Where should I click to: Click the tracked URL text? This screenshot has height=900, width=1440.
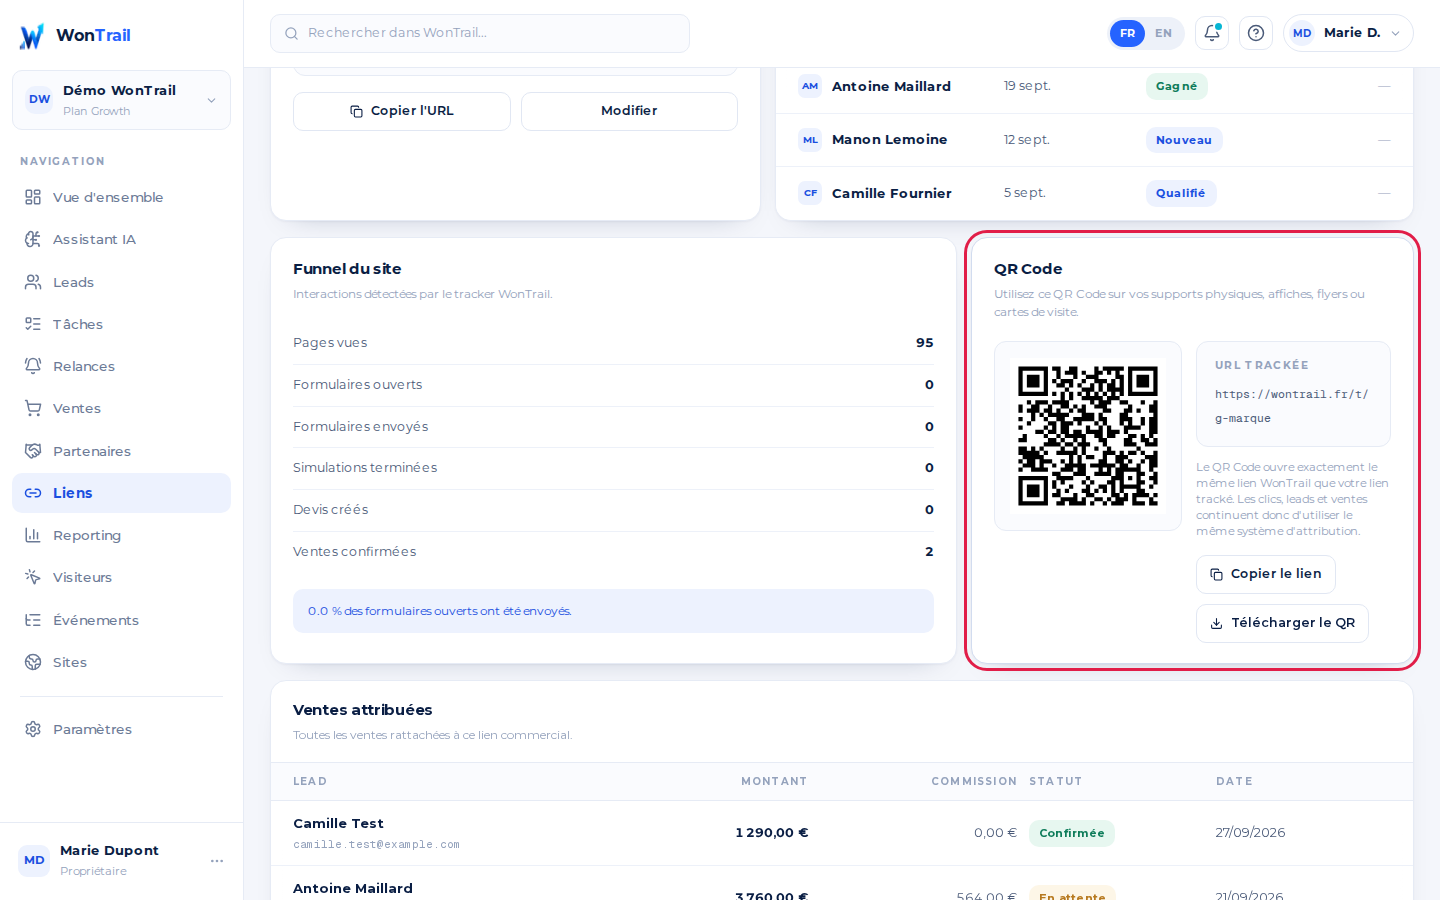coord(1292,407)
